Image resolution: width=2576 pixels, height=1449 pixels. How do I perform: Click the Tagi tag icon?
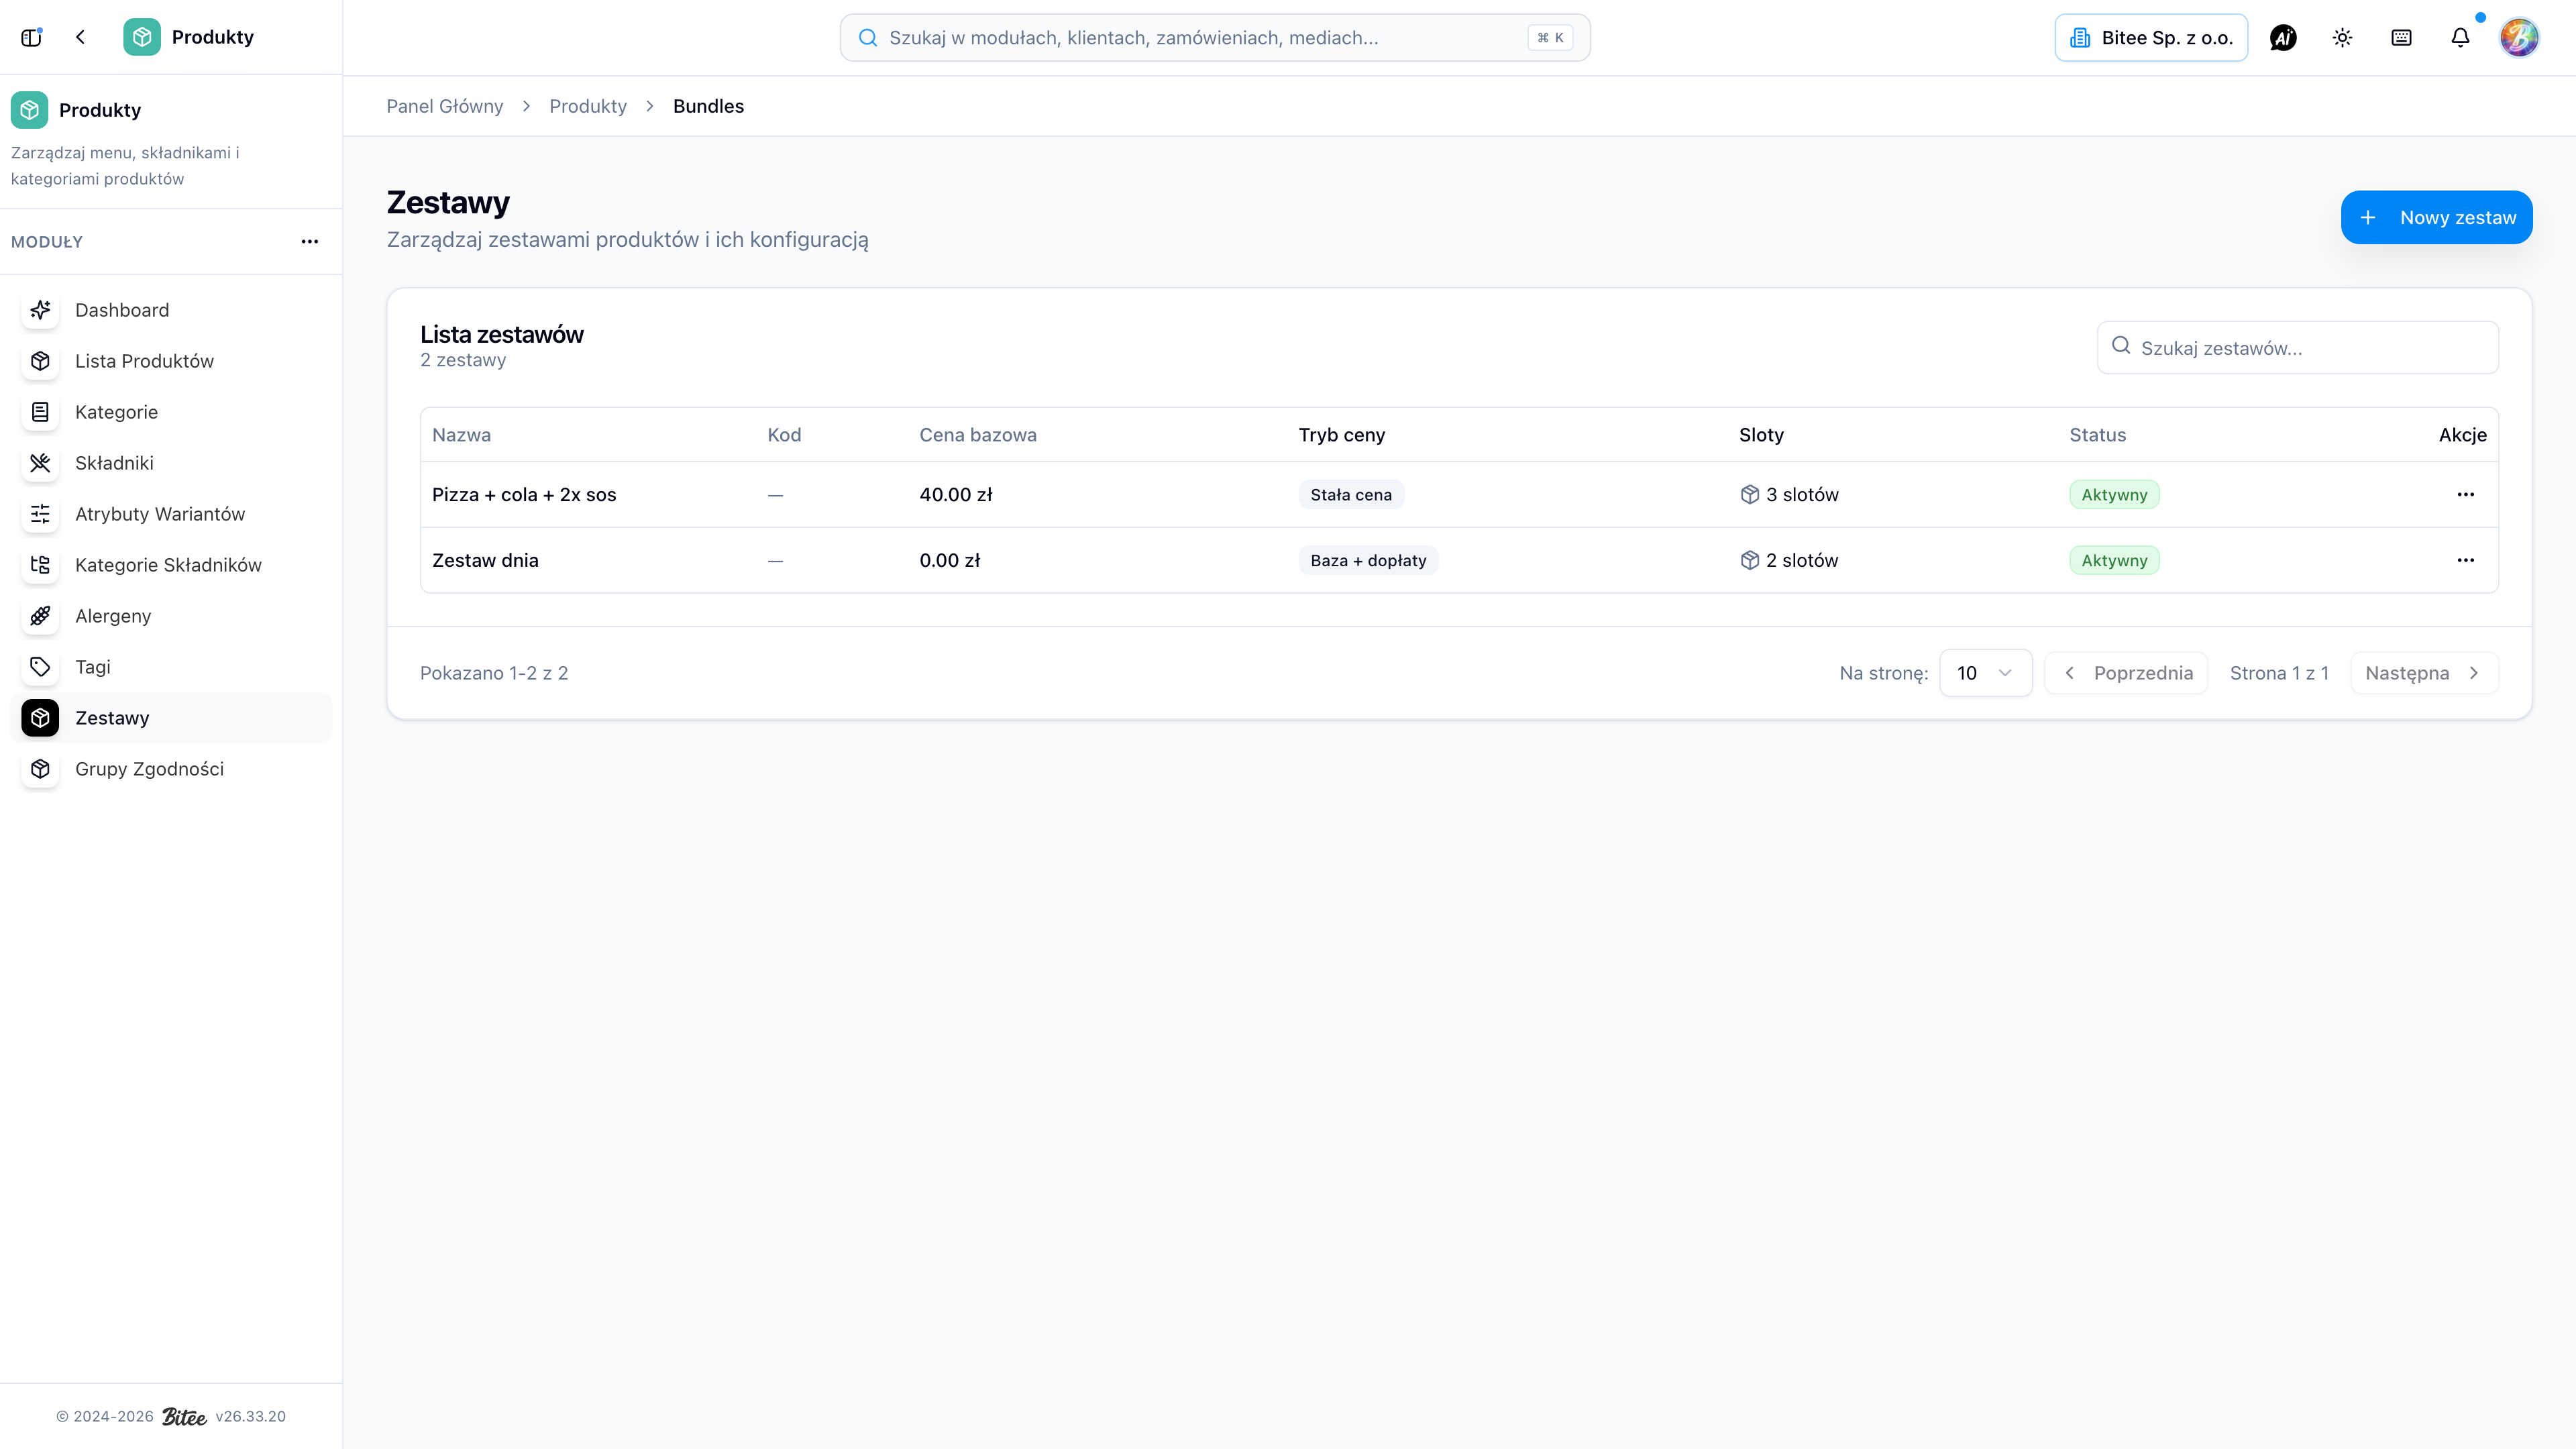click(40, 667)
